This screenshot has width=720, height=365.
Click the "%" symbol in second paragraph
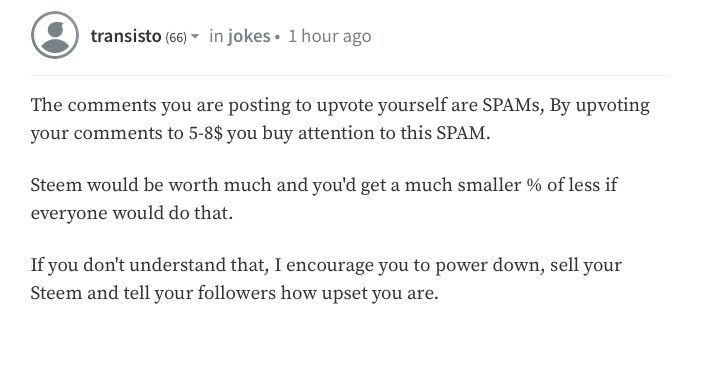[x=534, y=185]
